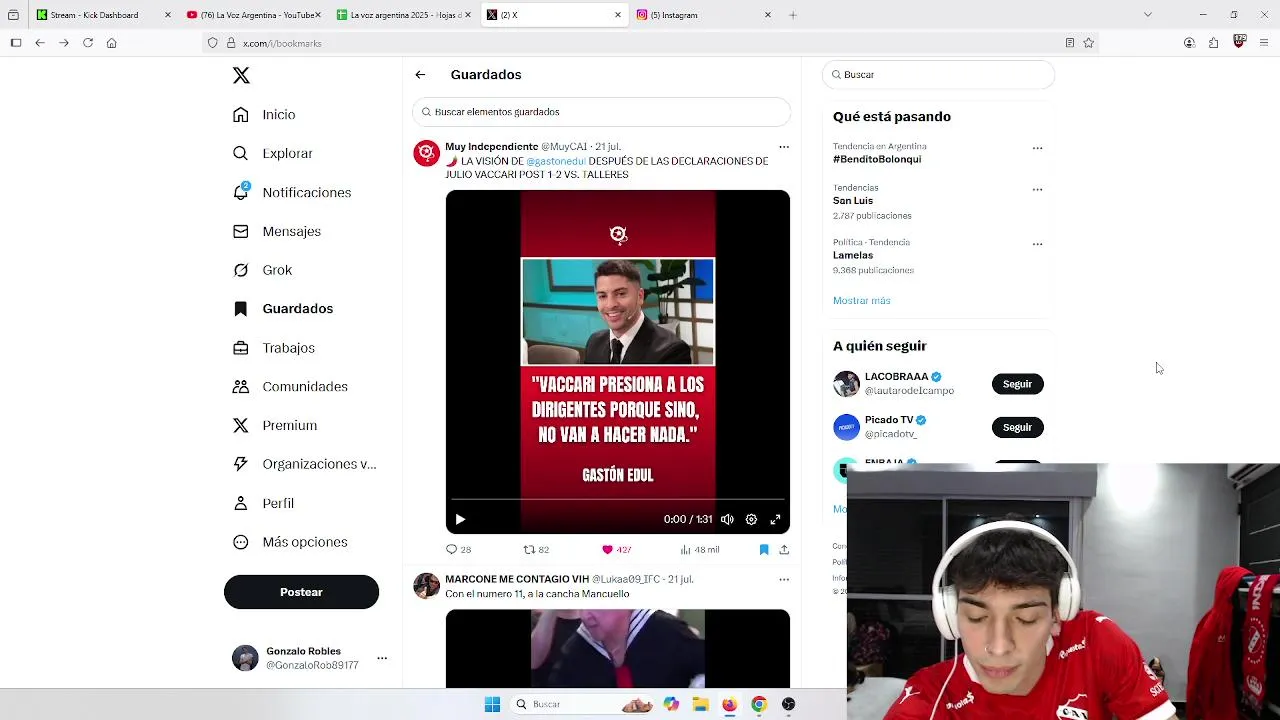
Task: Open Inicio home page
Action: pyautogui.click(x=264, y=114)
